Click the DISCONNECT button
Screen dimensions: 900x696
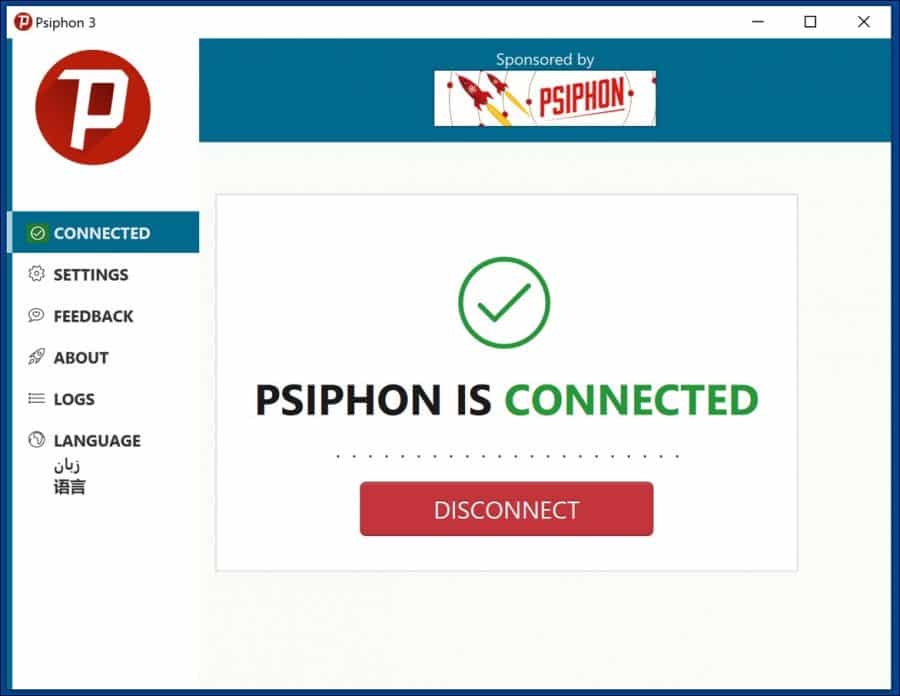click(506, 509)
